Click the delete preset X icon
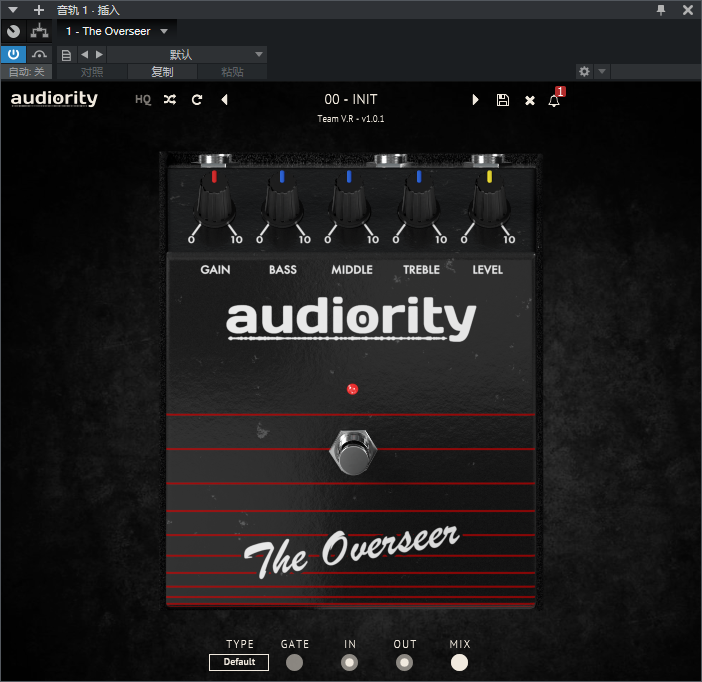 click(x=530, y=100)
